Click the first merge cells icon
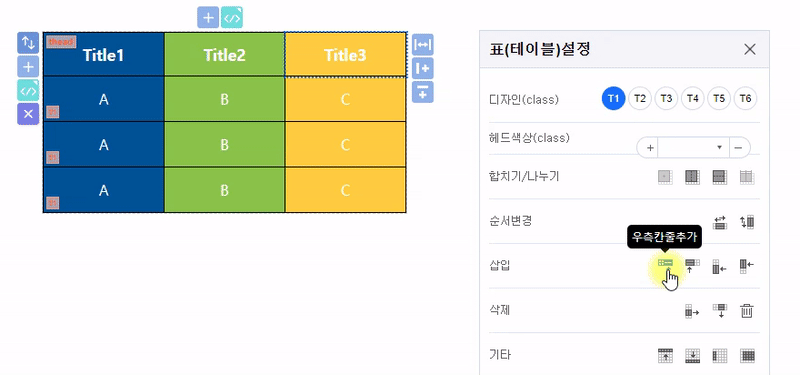This screenshot has height=375, width=800. click(665, 177)
